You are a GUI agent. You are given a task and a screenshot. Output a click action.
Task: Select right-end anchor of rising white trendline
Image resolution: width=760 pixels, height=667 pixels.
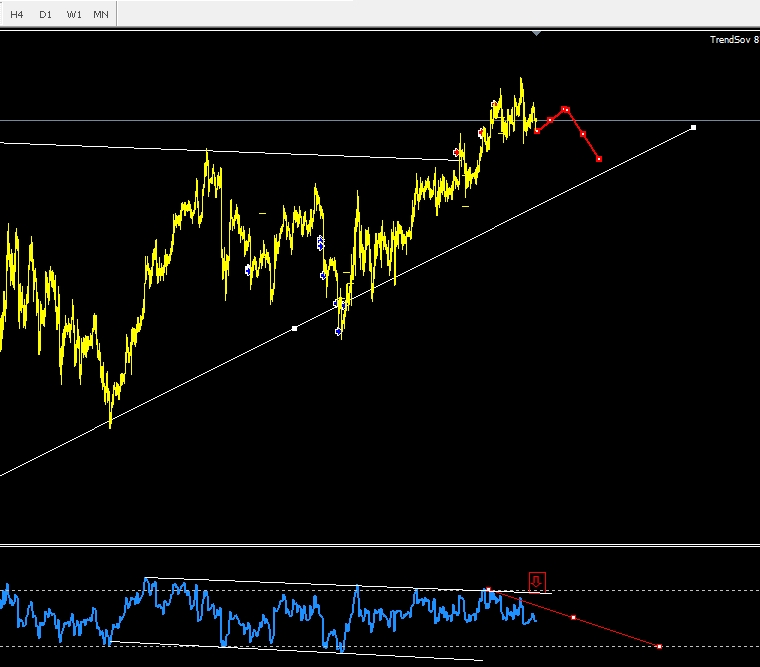click(693, 127)
